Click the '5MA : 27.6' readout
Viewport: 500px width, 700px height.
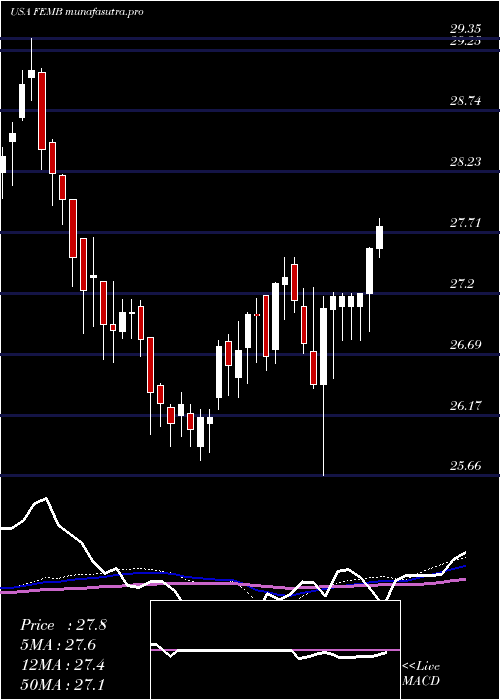(58, 645)
